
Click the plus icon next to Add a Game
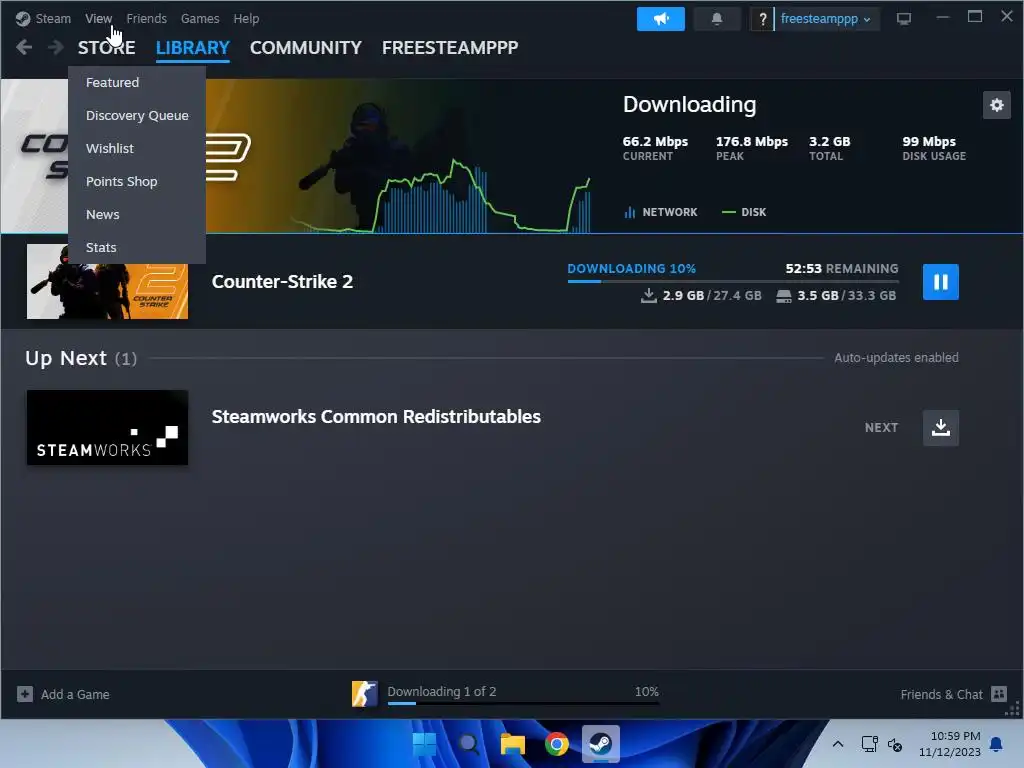25,694
